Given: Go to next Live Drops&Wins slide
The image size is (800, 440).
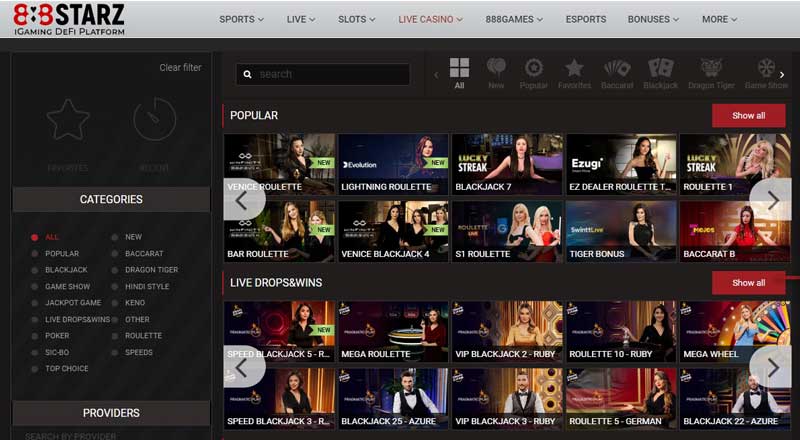Looking at the screenshot, I should [x=771, y=367].
